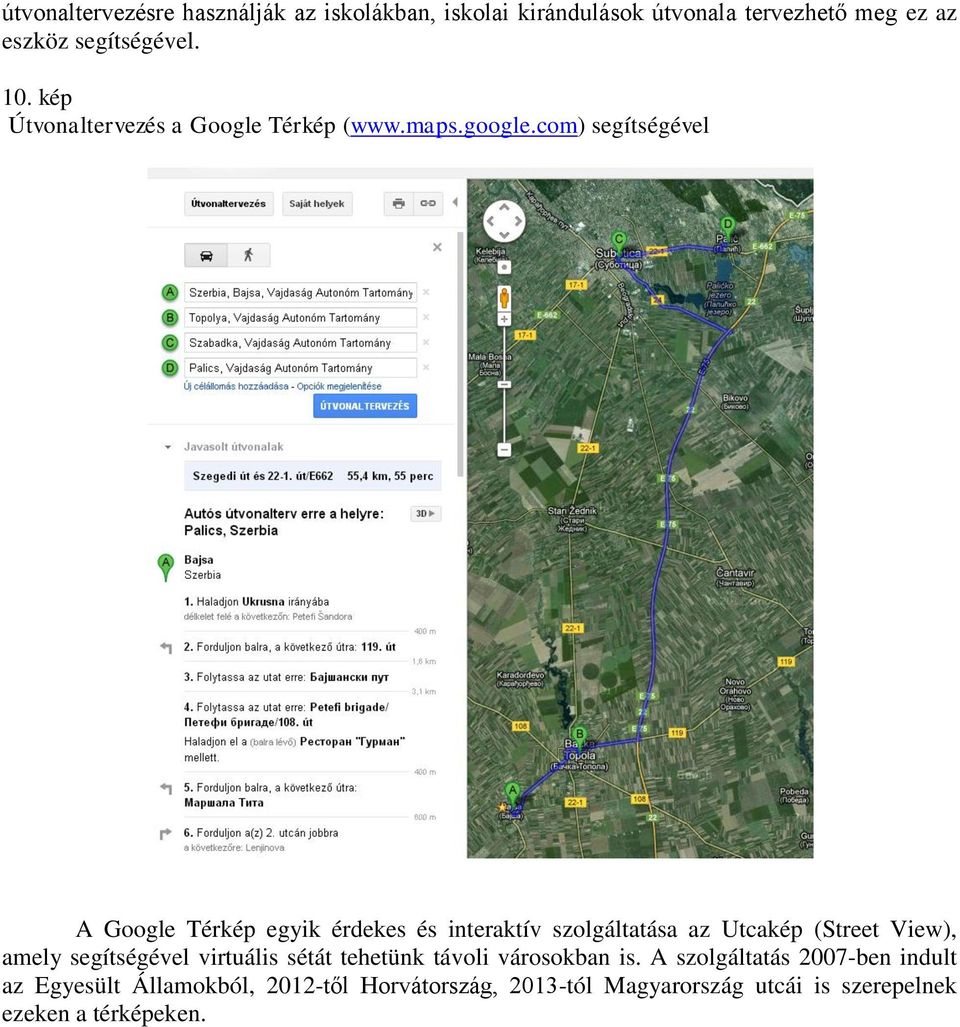Remove destination B with its X

tap(426, 317)
